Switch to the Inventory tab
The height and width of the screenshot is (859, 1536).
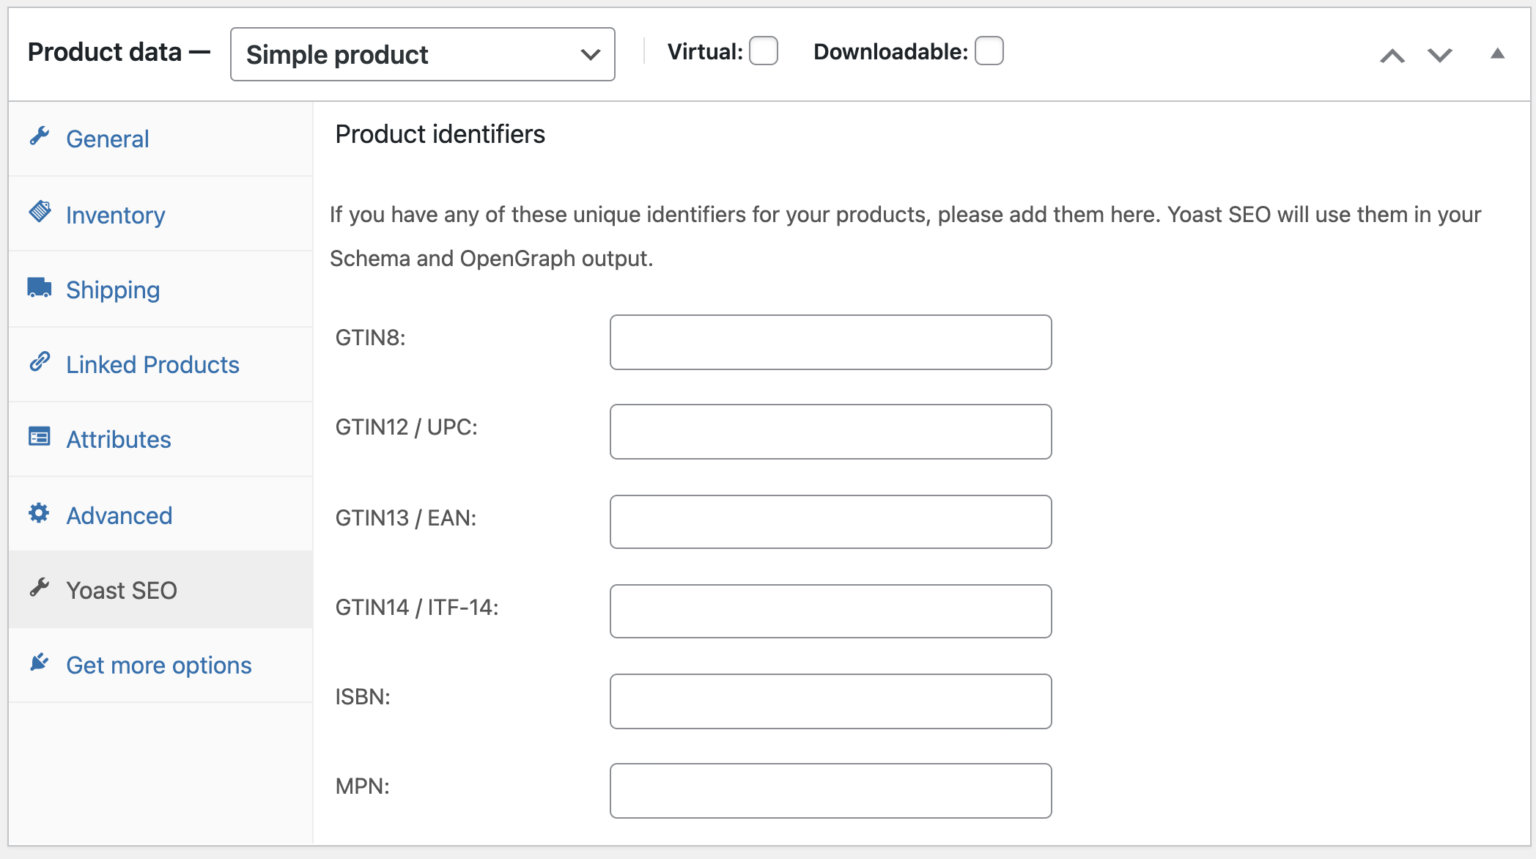pos(115,214)
